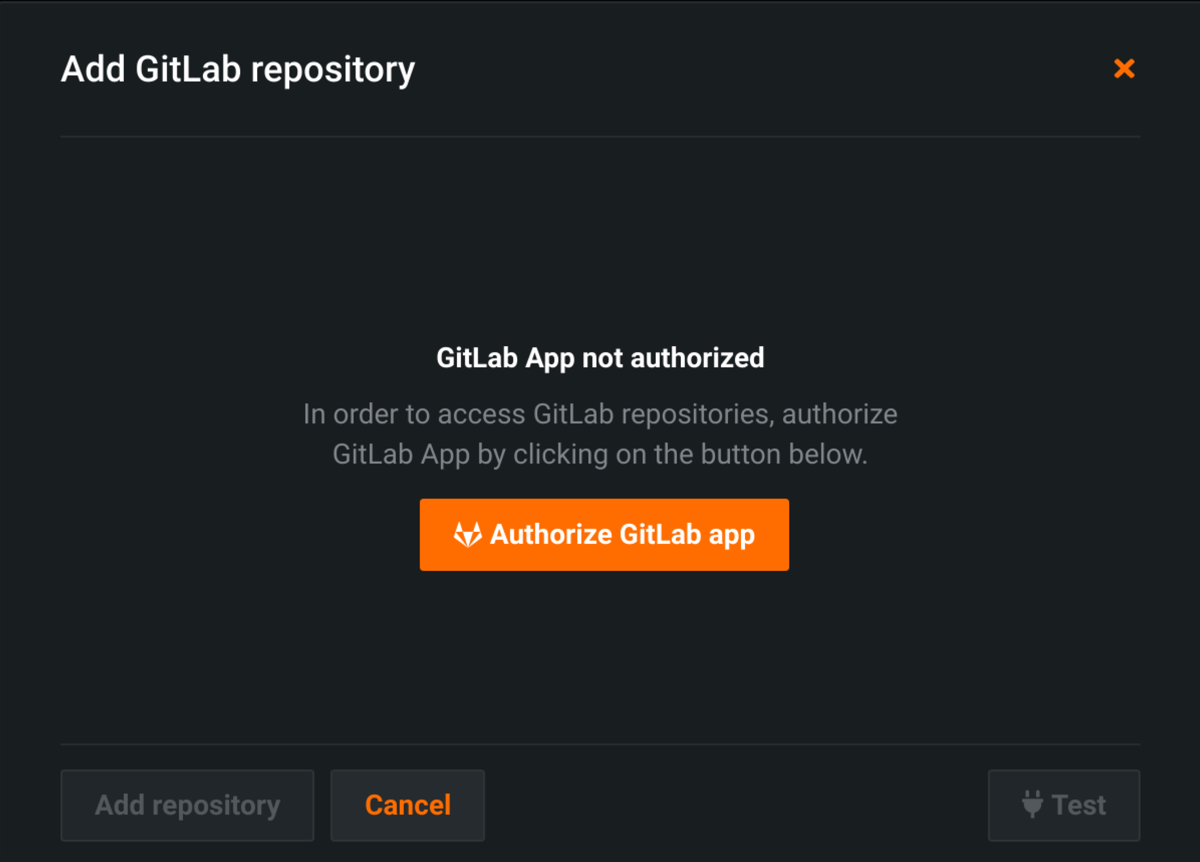Click the "Cancel" orange label text
1200x862 pixels.
click(408, 805)
